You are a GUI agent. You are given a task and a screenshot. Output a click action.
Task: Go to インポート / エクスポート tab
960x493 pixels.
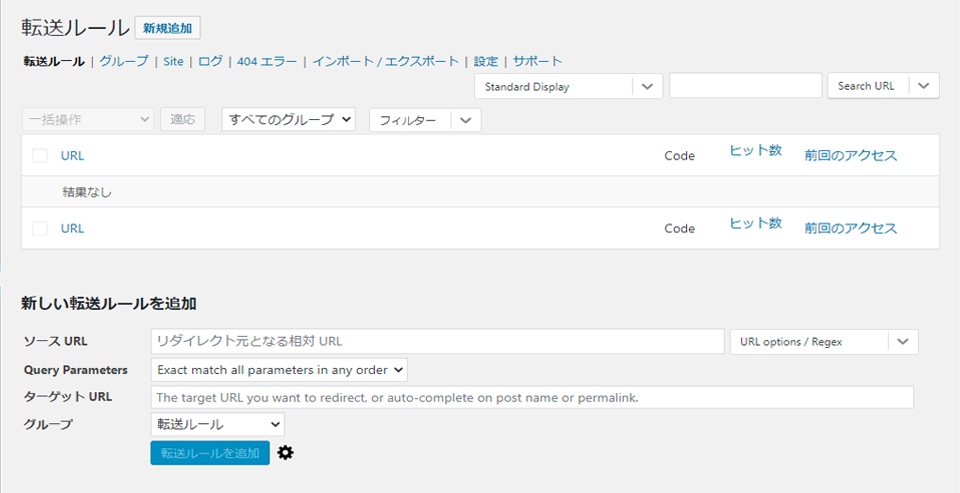pyautogui.click(x=385, y=61)
